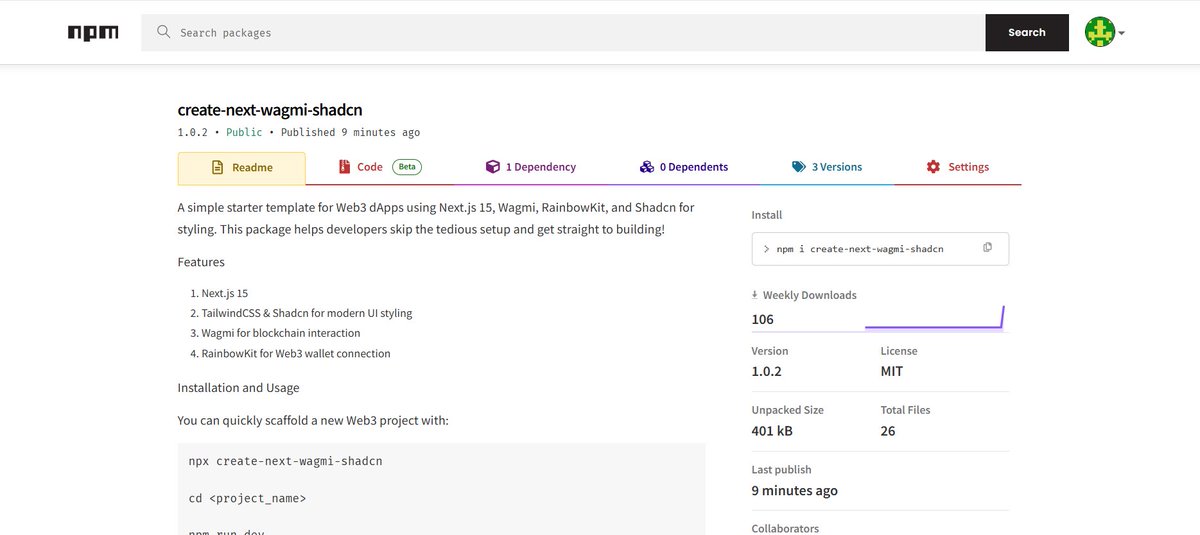Viewport: 1200px width, 535px height.
Task: Click the 106 weekly downloads value
Action: tap(763, 320)
